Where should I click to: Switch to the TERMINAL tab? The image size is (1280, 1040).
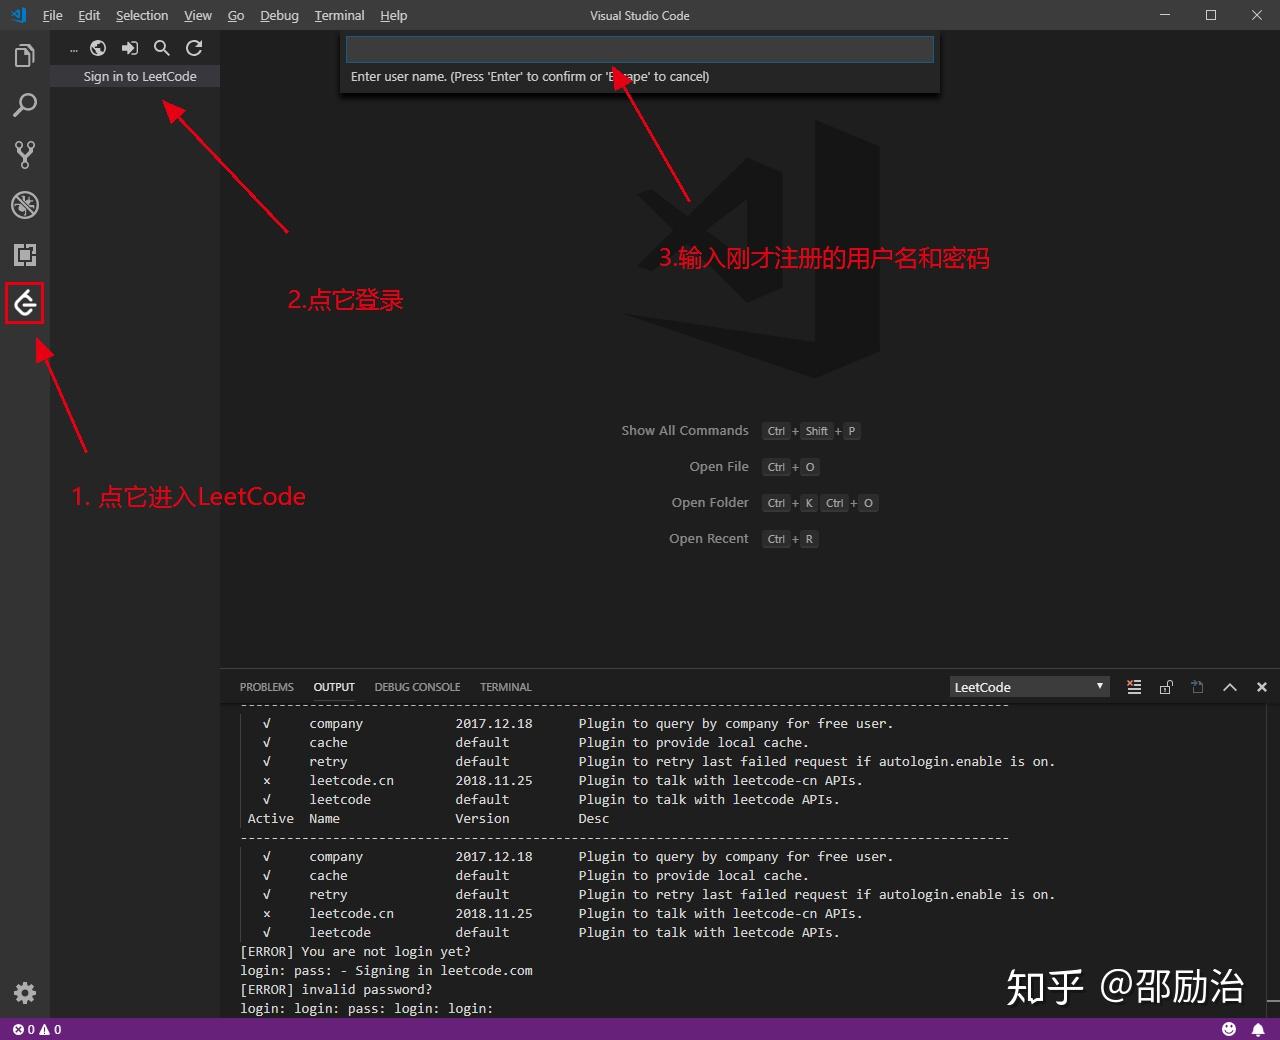coord(506,687)
